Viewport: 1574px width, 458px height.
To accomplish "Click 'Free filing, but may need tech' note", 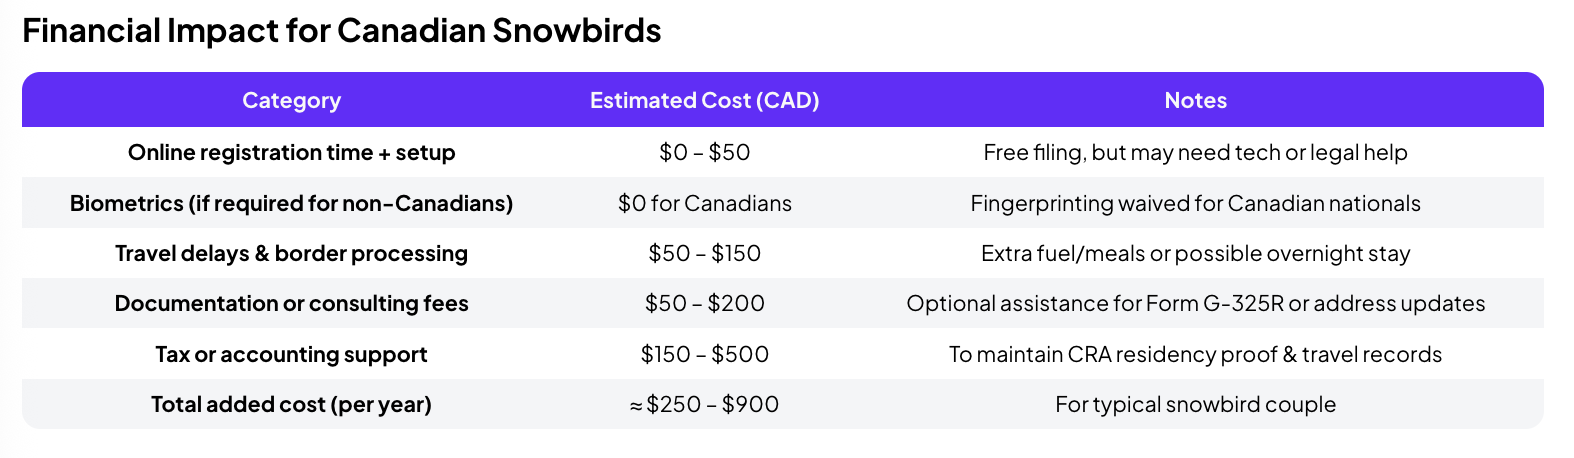I will 1195,152.
